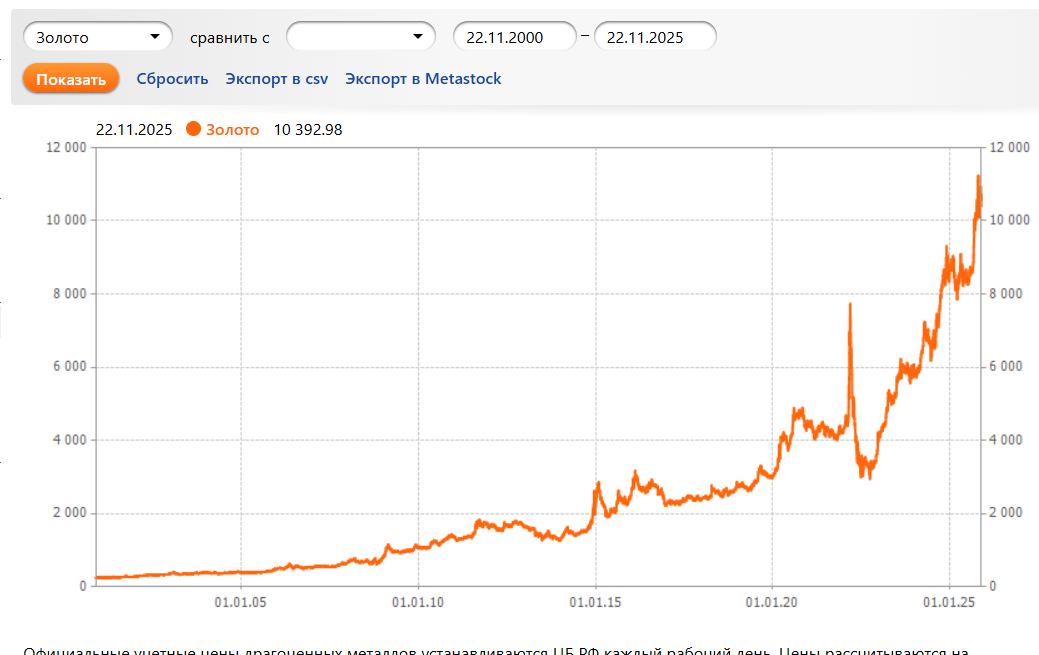
Task: Click the start date field 22.11.2000
Action: (x=514, y=37)
